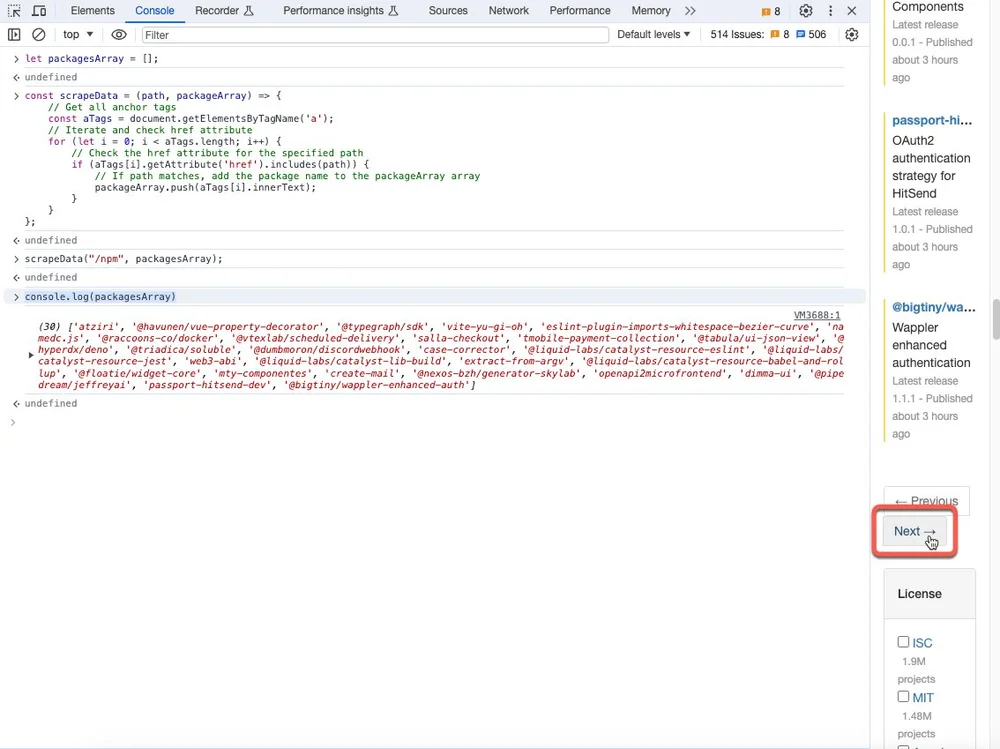The image size is (1000, 749).
Task: Check the ISC license filter
Action: (x=903, y=641)
